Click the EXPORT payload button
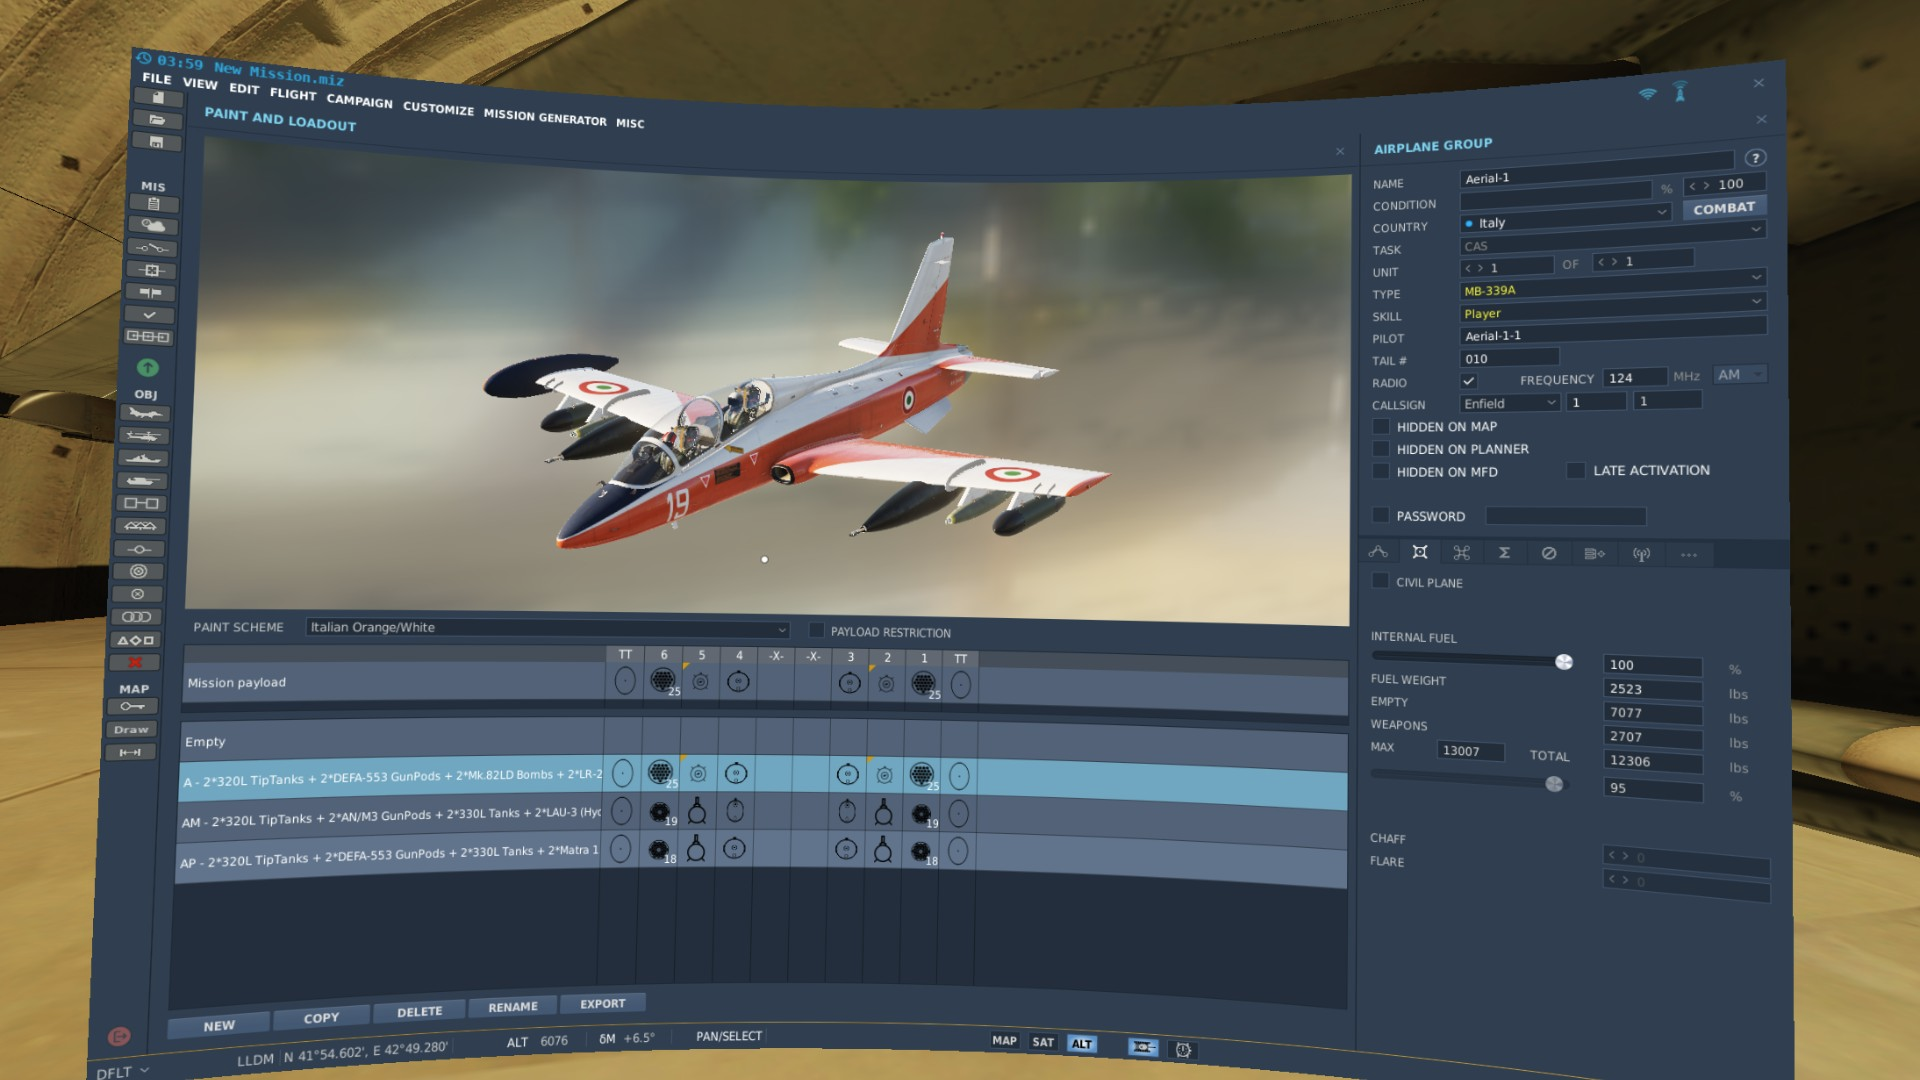Viewport: 1920px width, 1080px height. 603,1003
